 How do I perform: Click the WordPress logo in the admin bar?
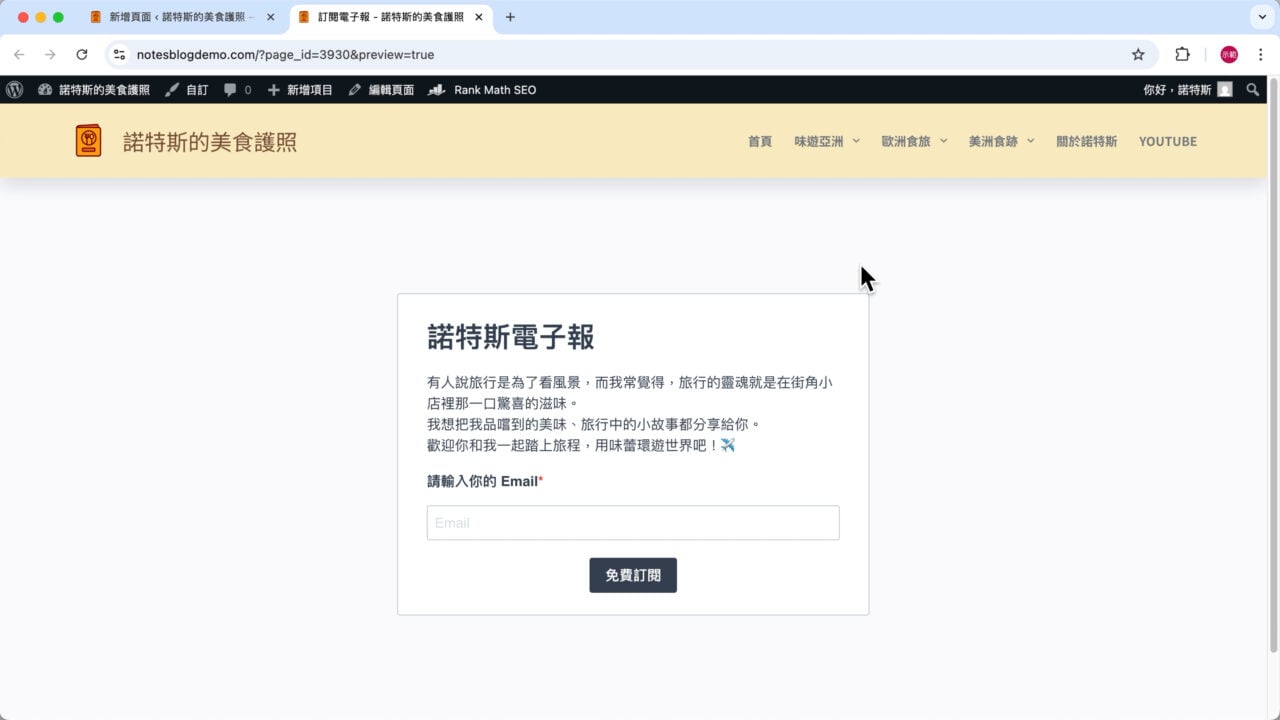(x=14, y=89)
